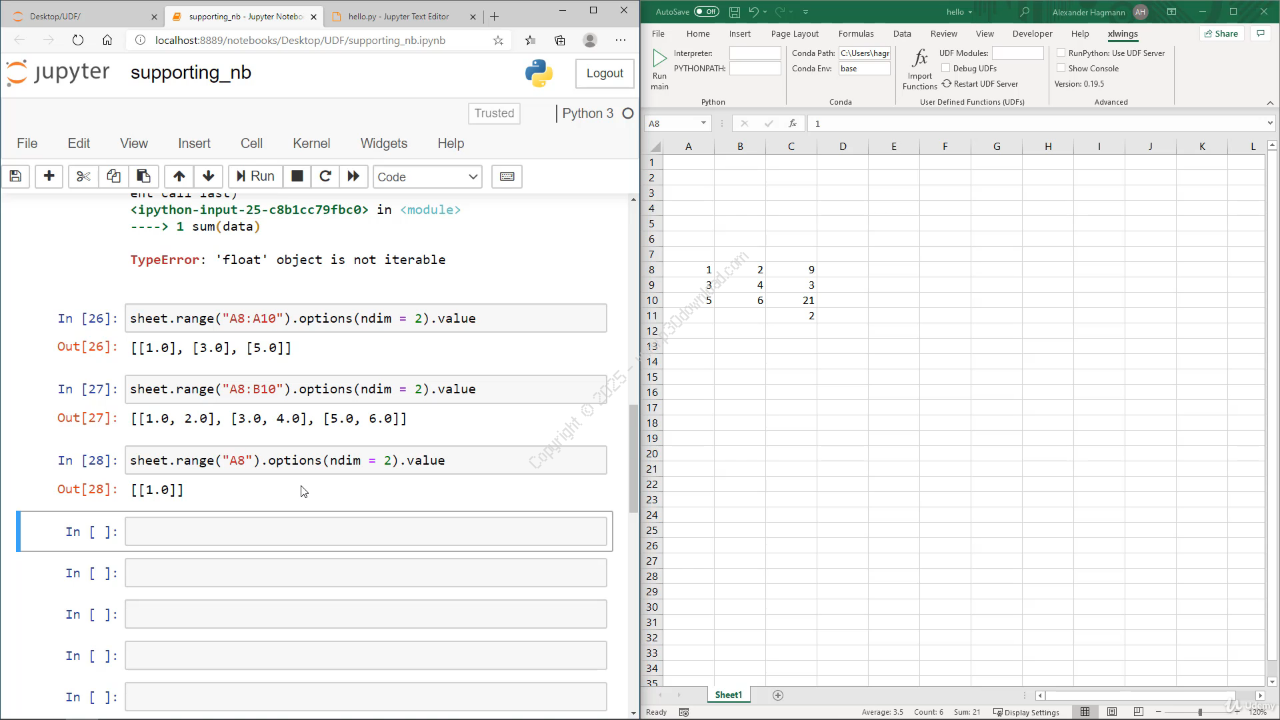Click Restart UDF Server

[x=980, y=84]
